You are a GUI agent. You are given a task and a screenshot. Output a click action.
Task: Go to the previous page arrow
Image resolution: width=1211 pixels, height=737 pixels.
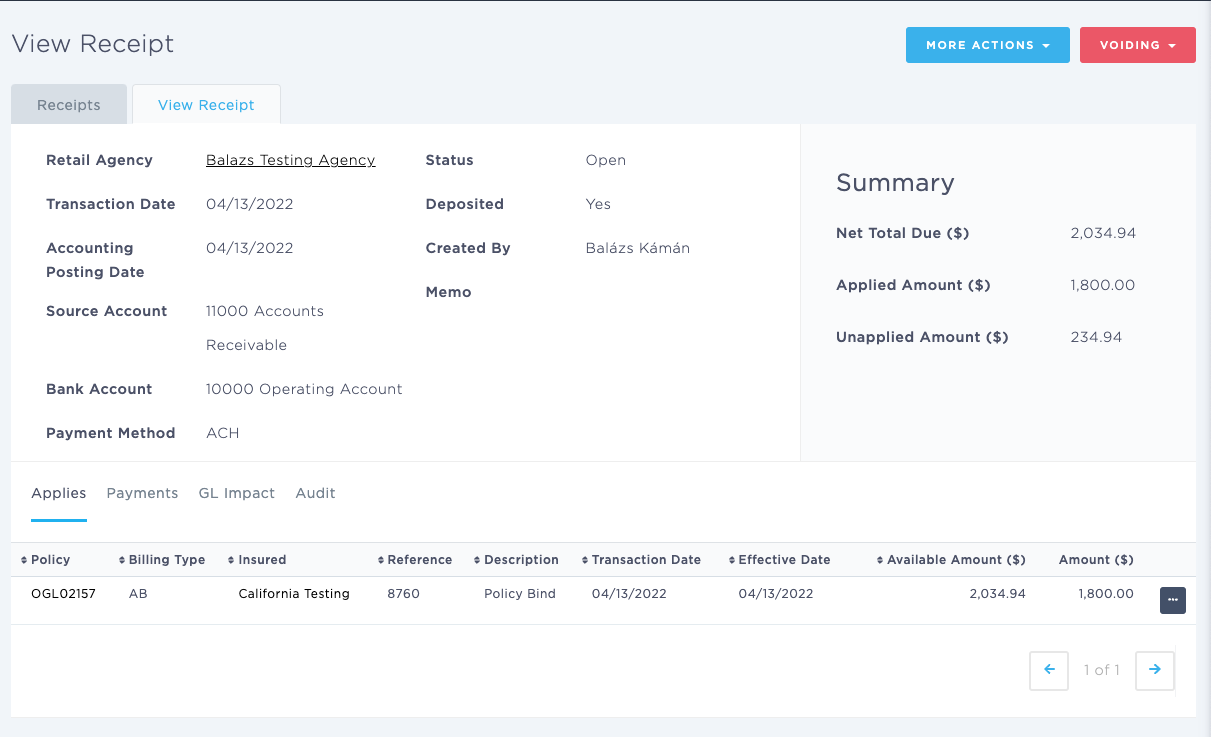[x=1049, y=671]
